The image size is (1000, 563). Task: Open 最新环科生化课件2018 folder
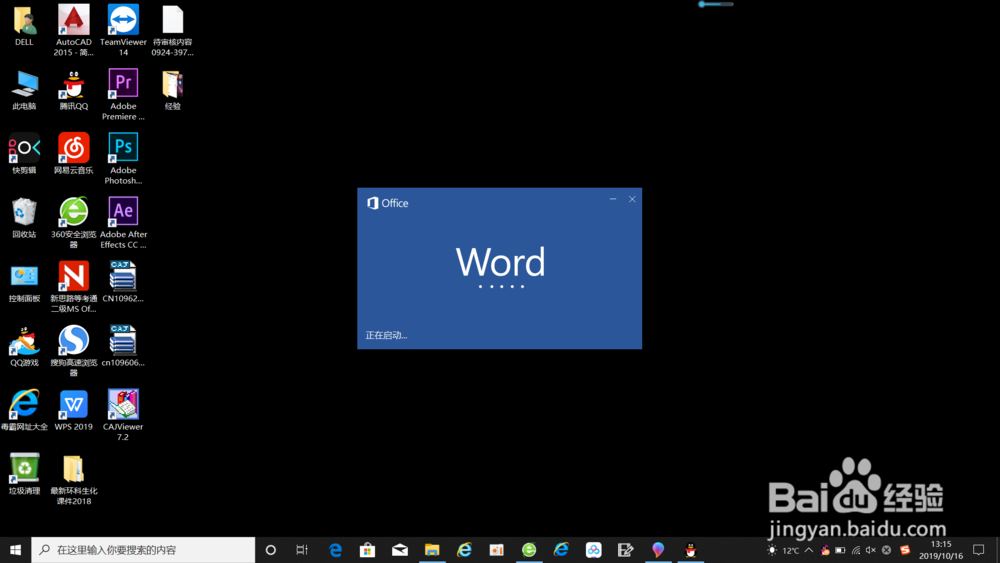tap(73, 479)
